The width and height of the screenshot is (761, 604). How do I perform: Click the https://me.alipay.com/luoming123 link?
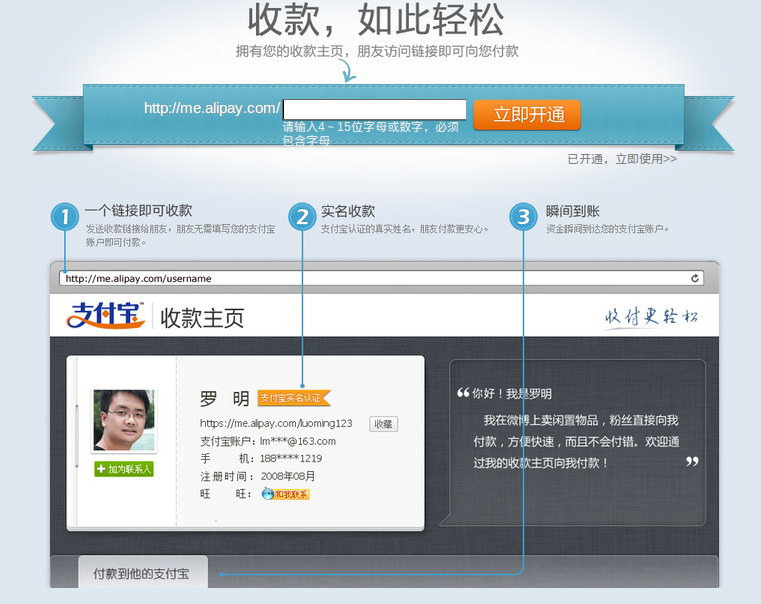[276, 423]
